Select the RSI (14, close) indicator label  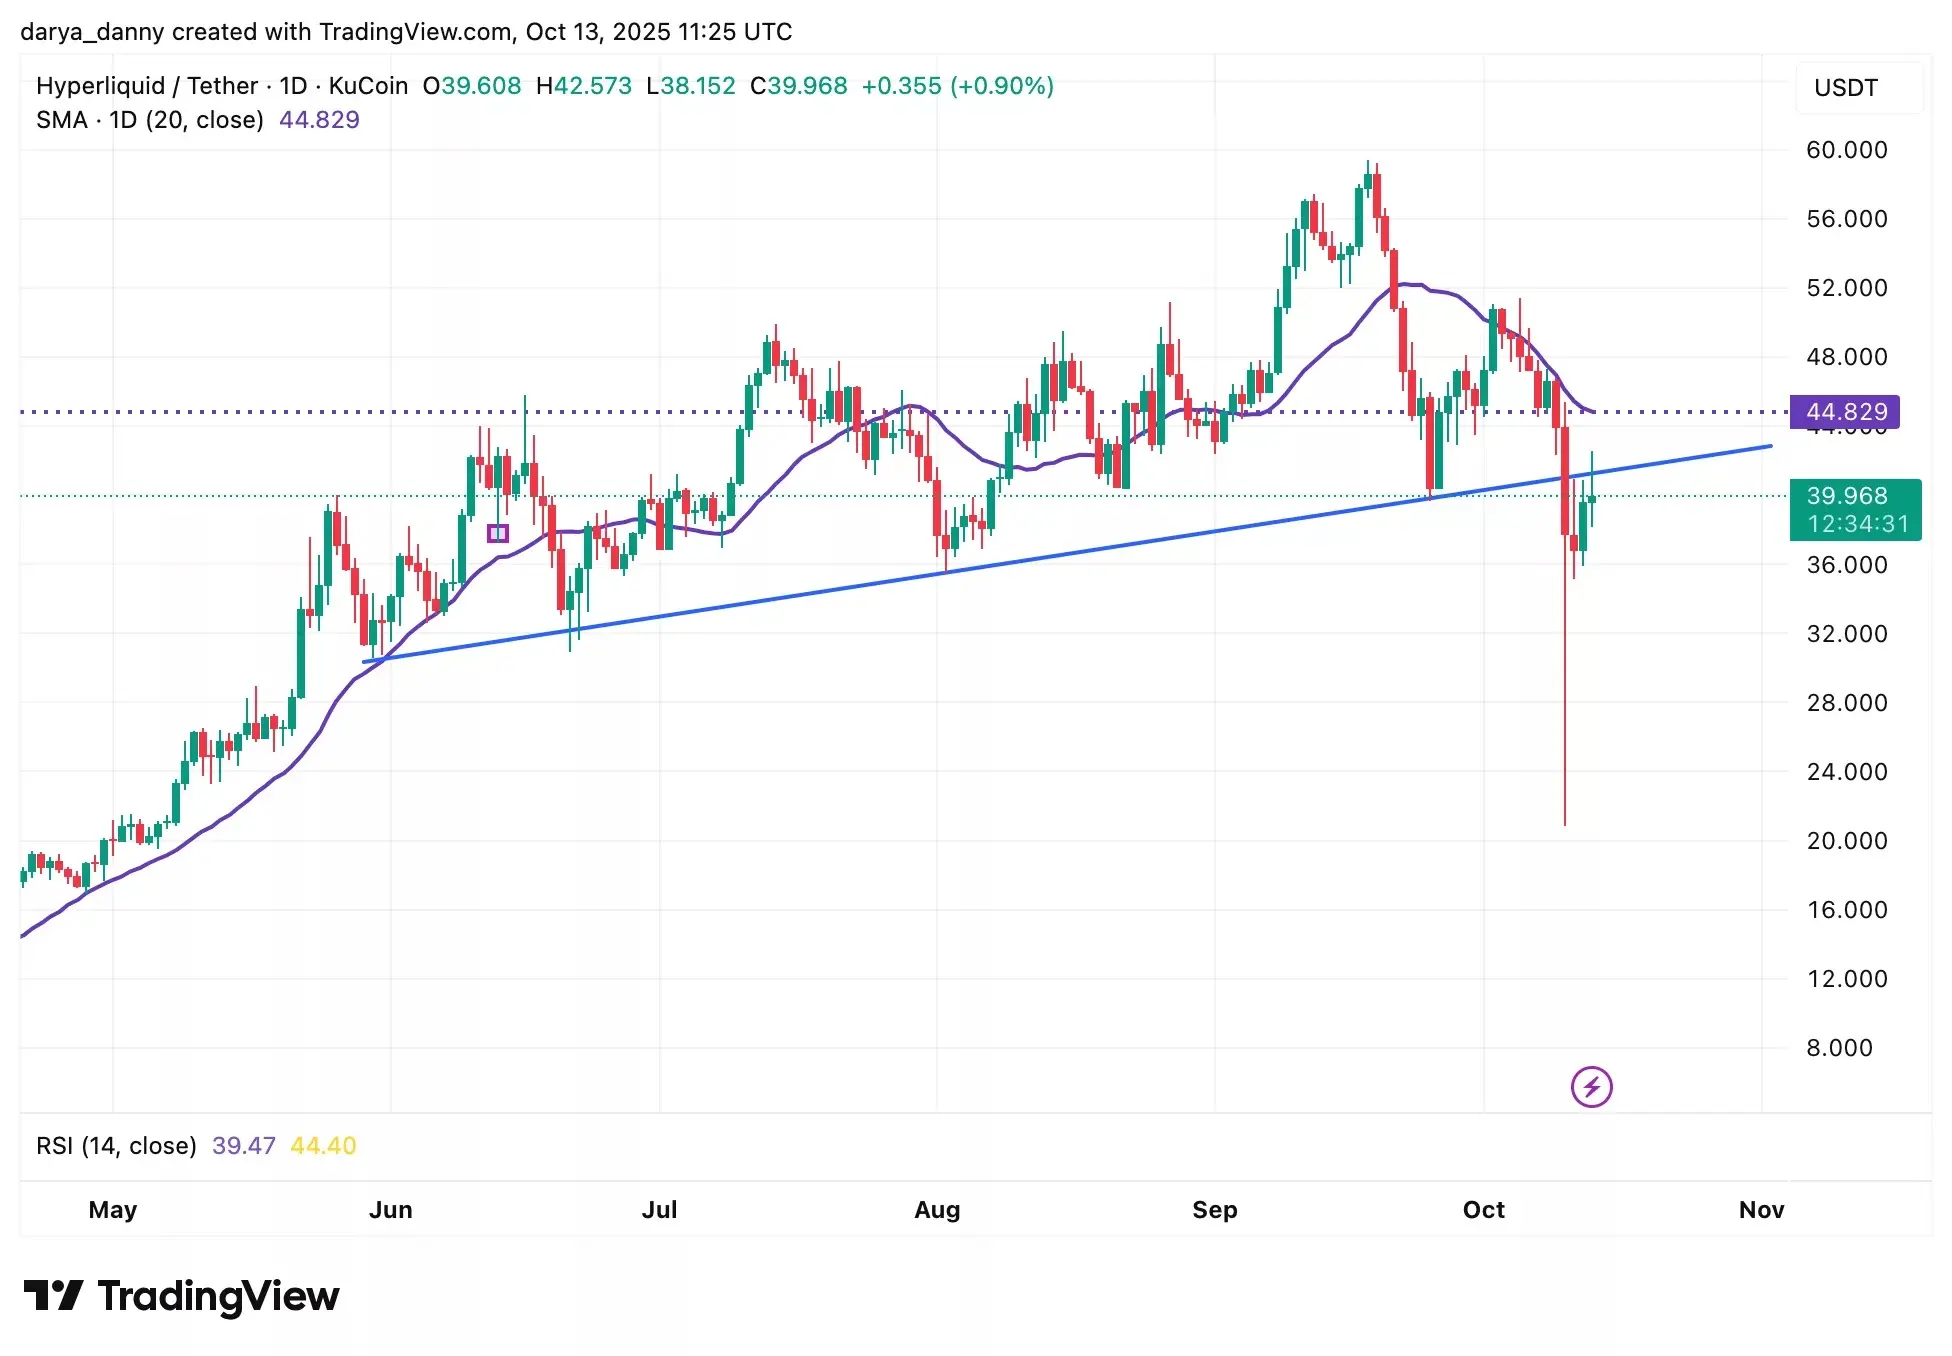[116, 1146]
